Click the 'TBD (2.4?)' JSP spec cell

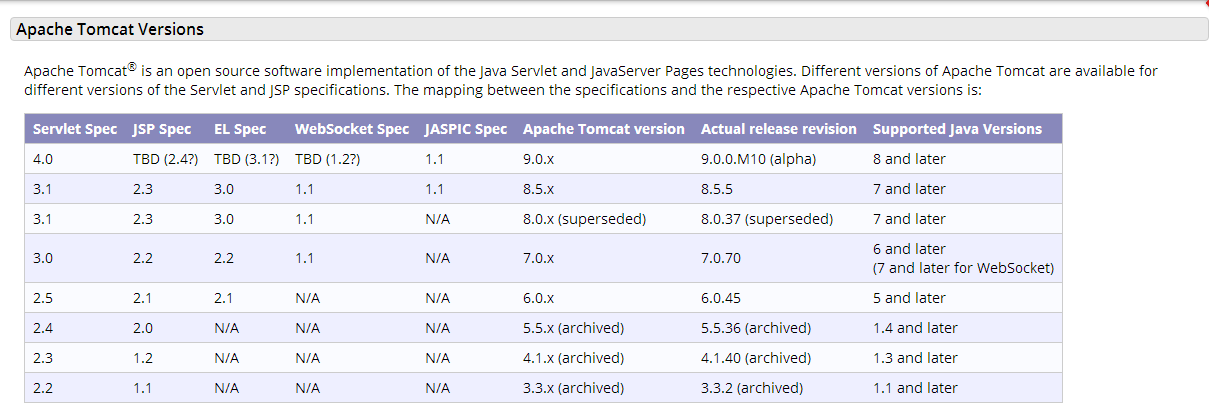tap(166, 159)
